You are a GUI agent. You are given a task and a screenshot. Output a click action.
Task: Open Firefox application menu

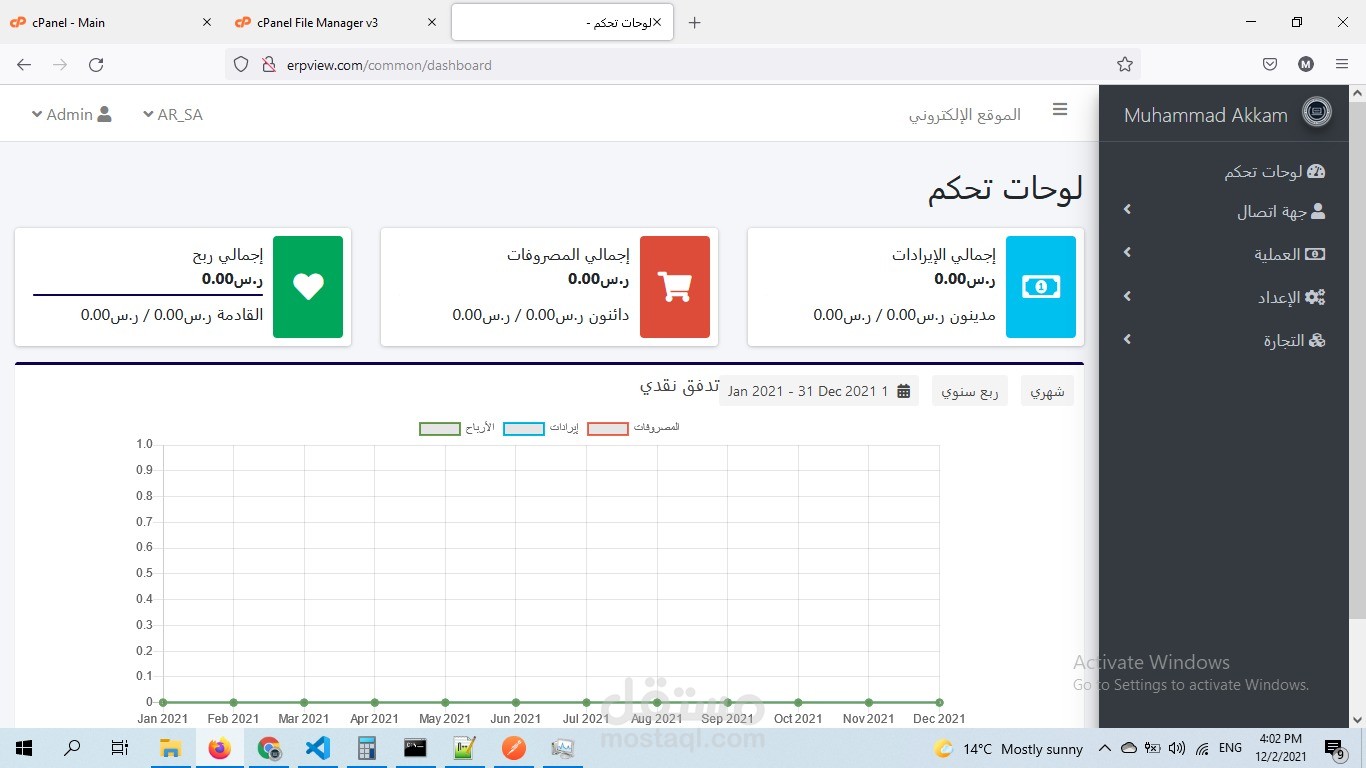[x=1342, y=64]
